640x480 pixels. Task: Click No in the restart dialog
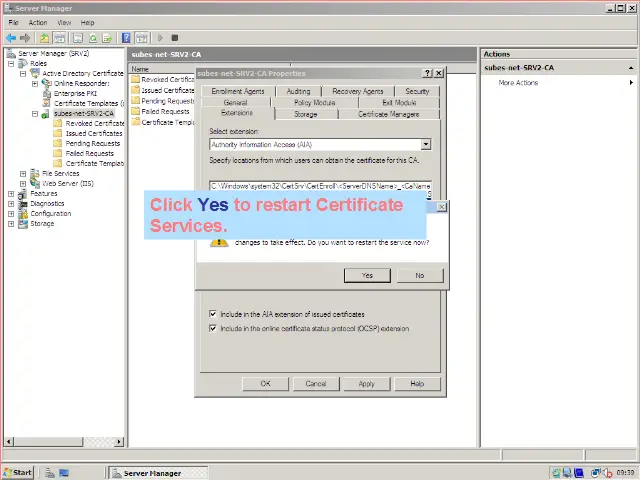pyautogui.click(x=419, y=275)
